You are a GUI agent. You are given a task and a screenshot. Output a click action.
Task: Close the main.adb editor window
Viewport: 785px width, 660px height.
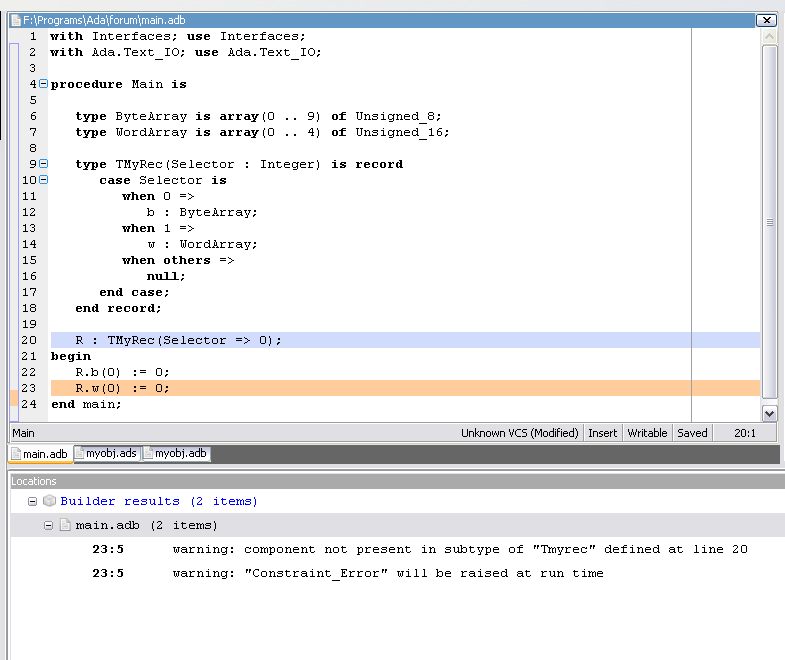766,20
